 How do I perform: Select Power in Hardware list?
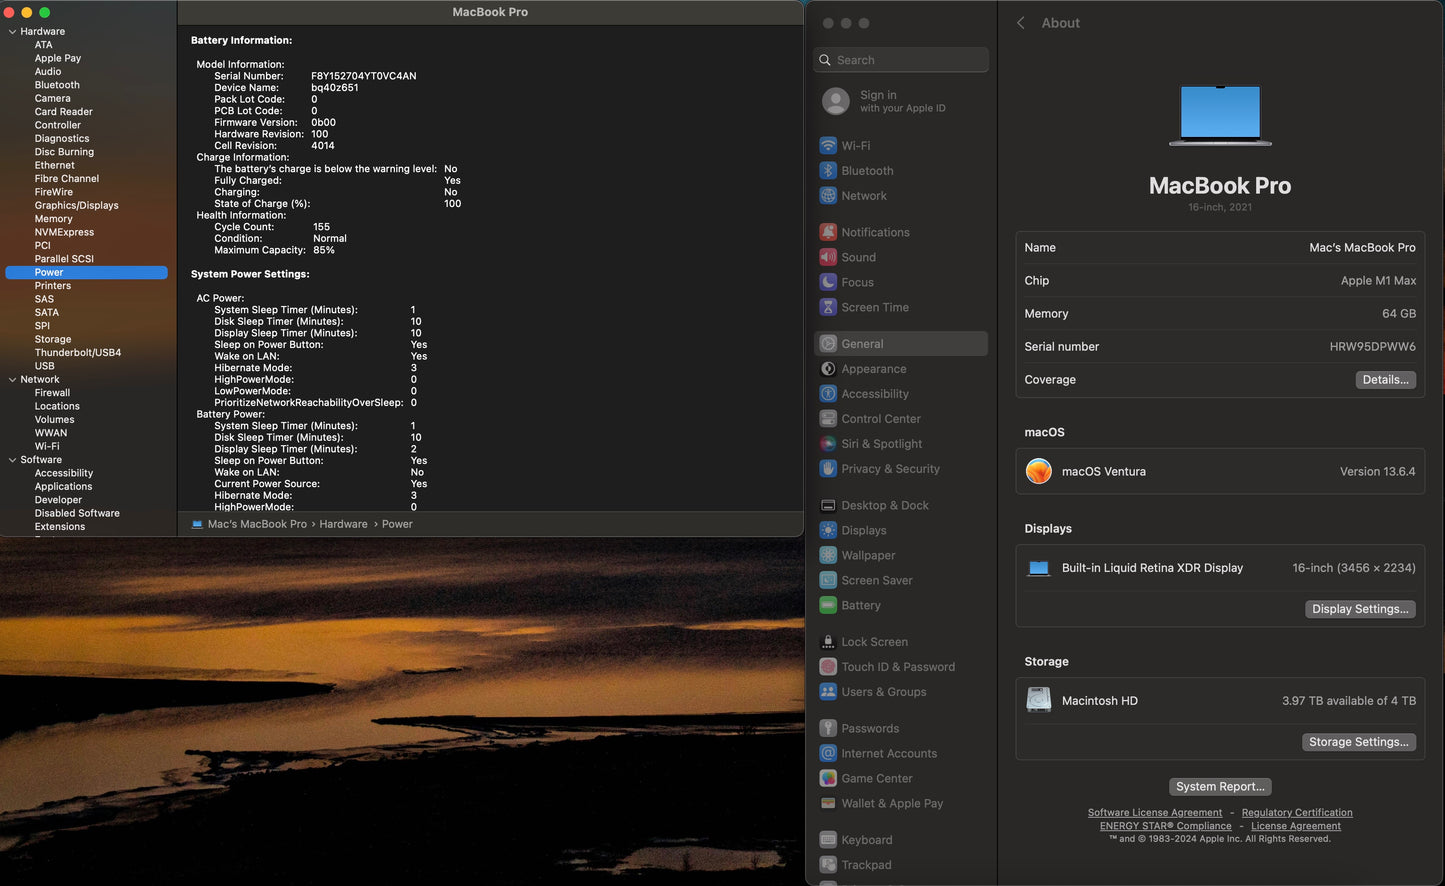click(86, 272)
